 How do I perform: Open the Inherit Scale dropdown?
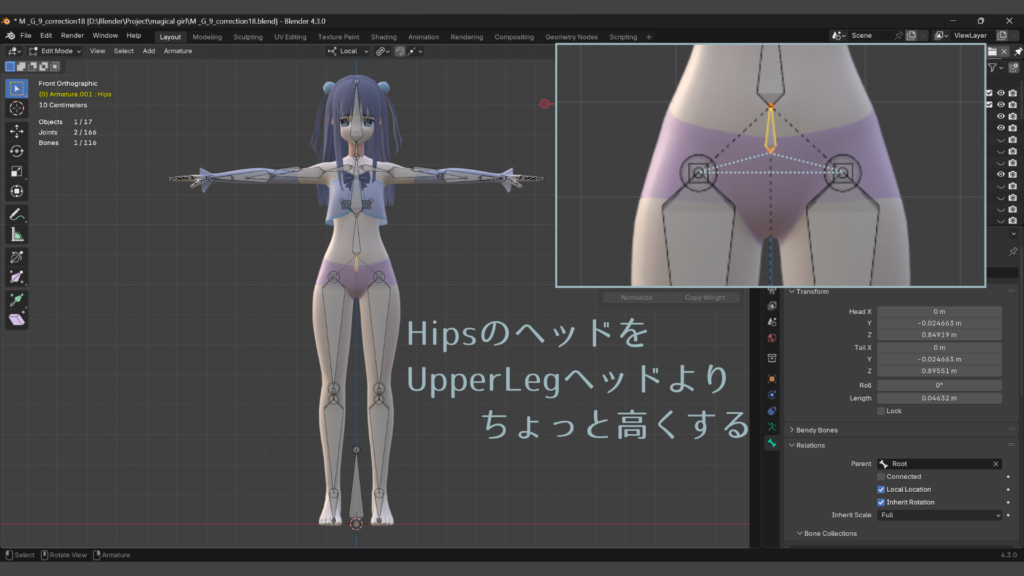tap(939, 515)
